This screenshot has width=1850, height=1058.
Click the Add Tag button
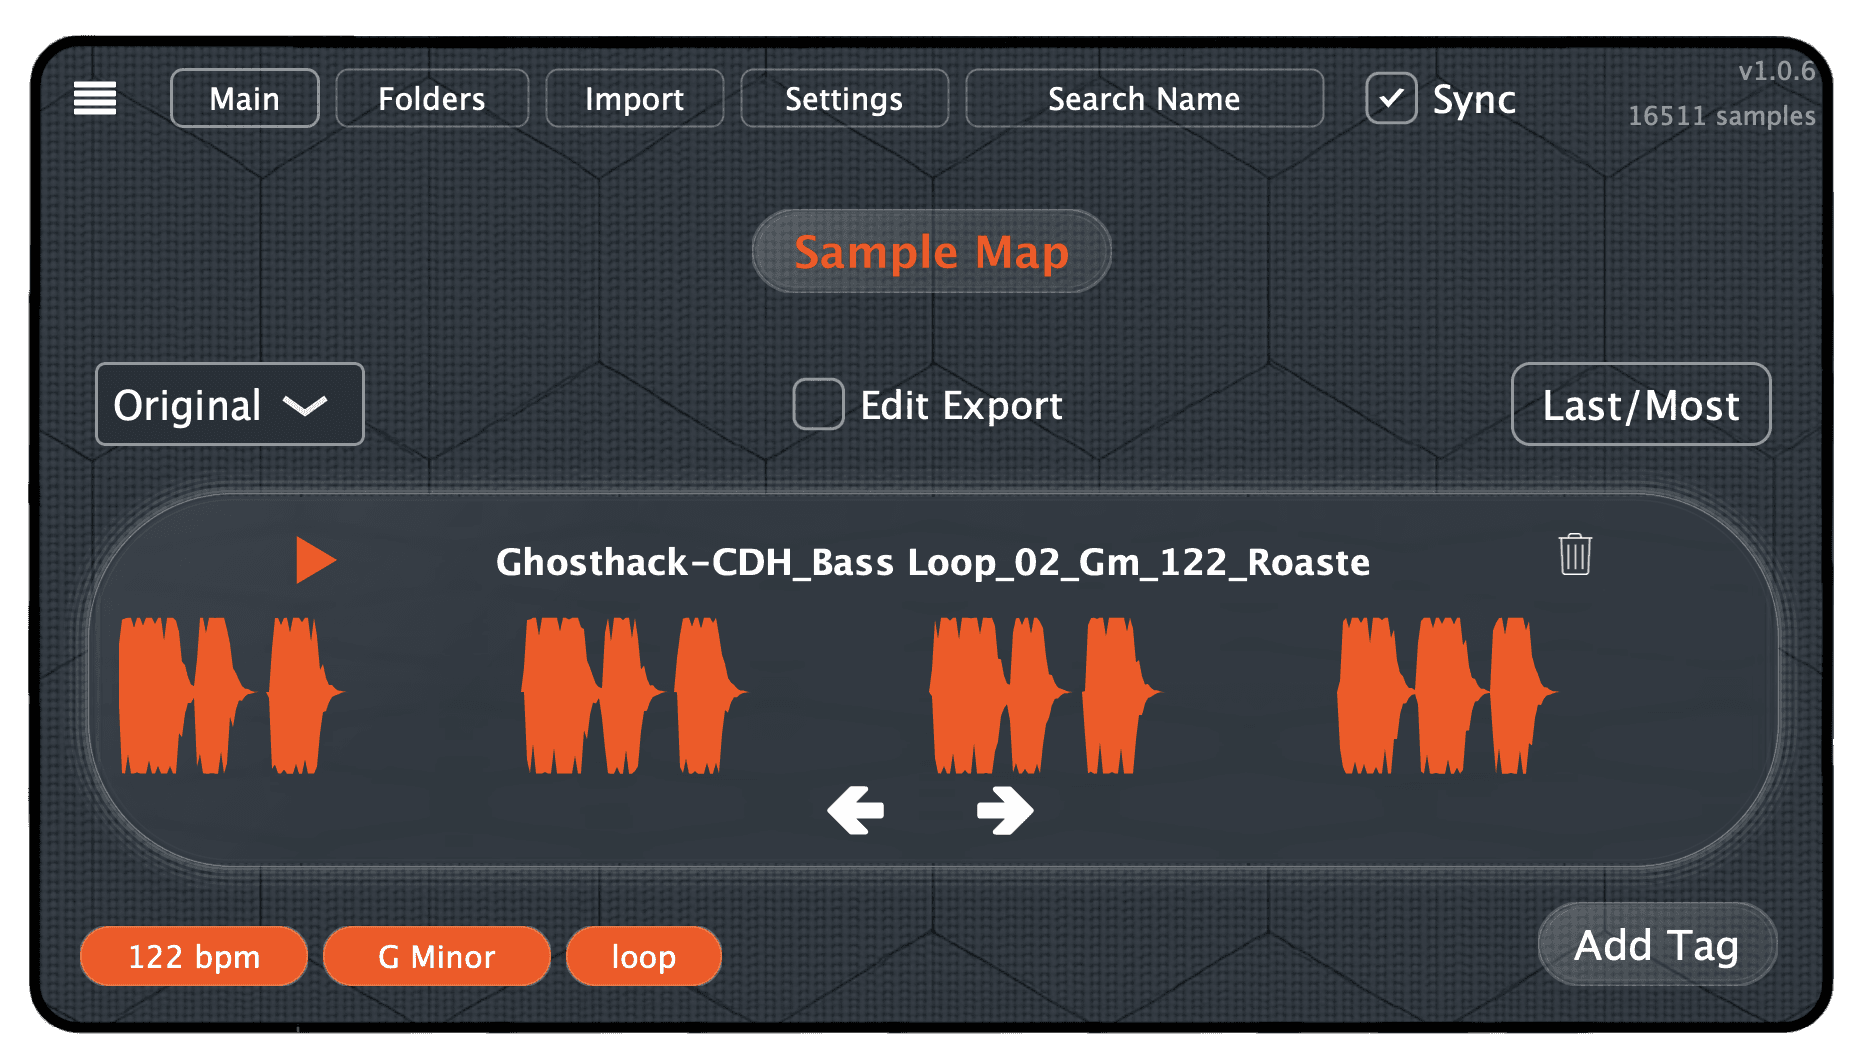pos(1656,944)
